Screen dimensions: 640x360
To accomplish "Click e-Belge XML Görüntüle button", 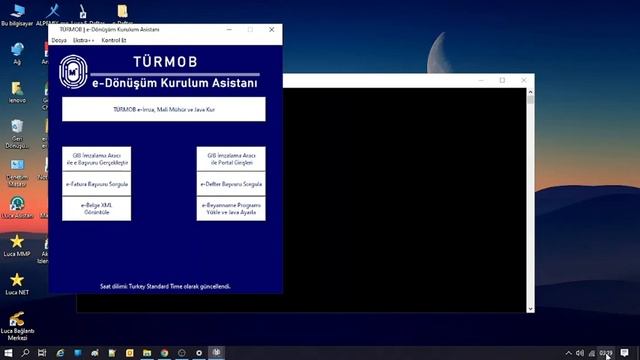I will [97, 209].
